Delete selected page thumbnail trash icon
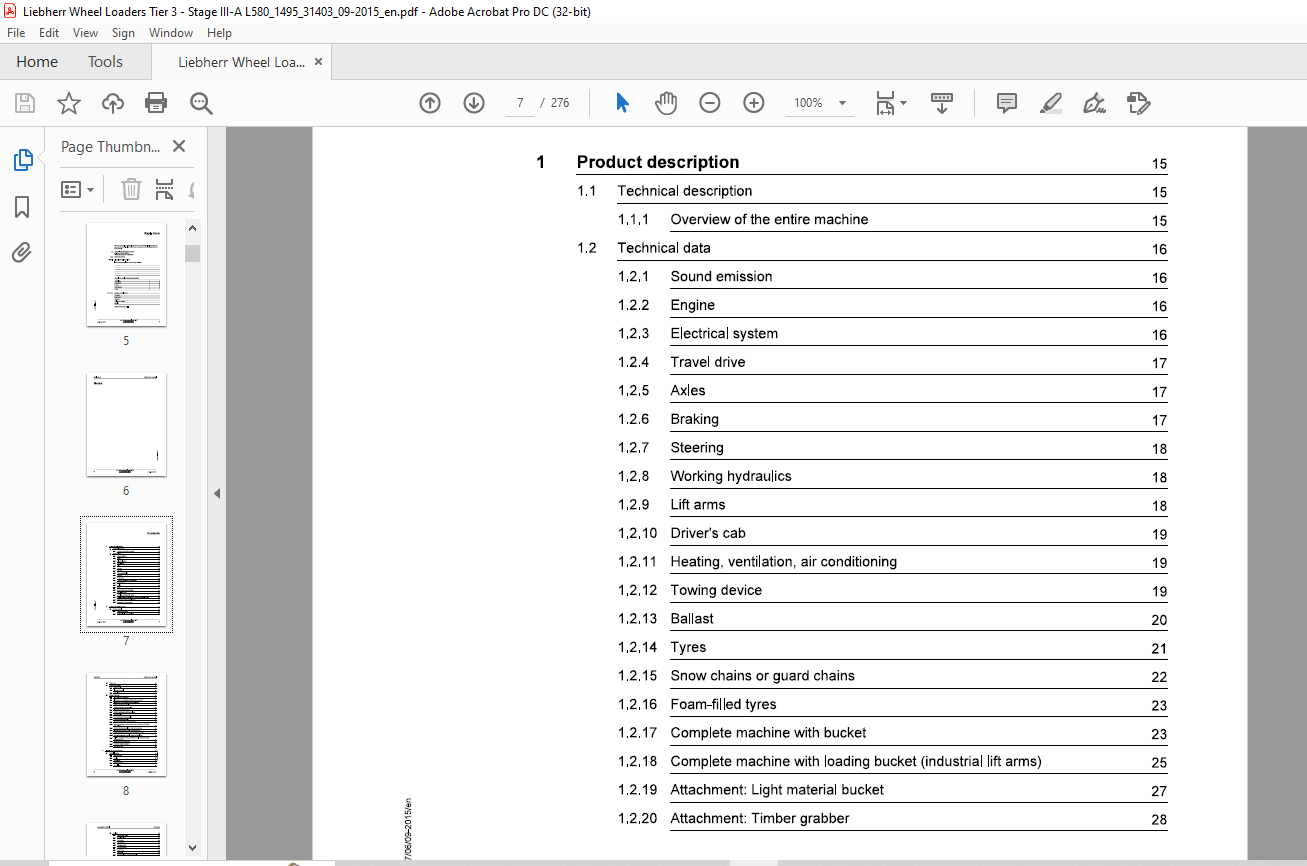This screenshot has height=866, width=1307. click(131, 189)
